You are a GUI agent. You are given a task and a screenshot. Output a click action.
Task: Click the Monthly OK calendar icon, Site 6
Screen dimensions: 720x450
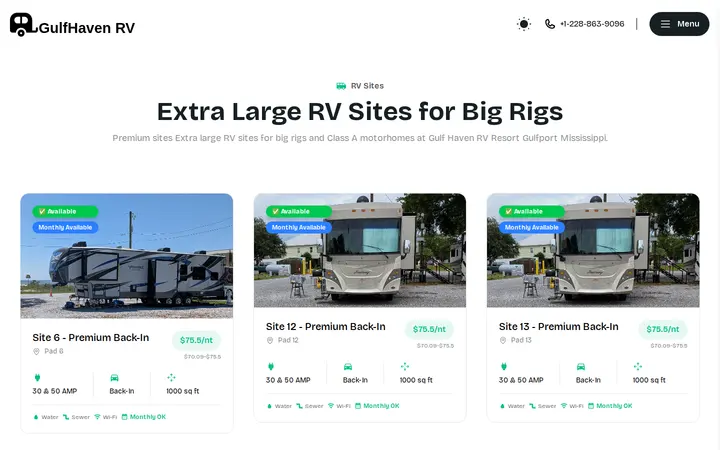[x=124, y=417]
